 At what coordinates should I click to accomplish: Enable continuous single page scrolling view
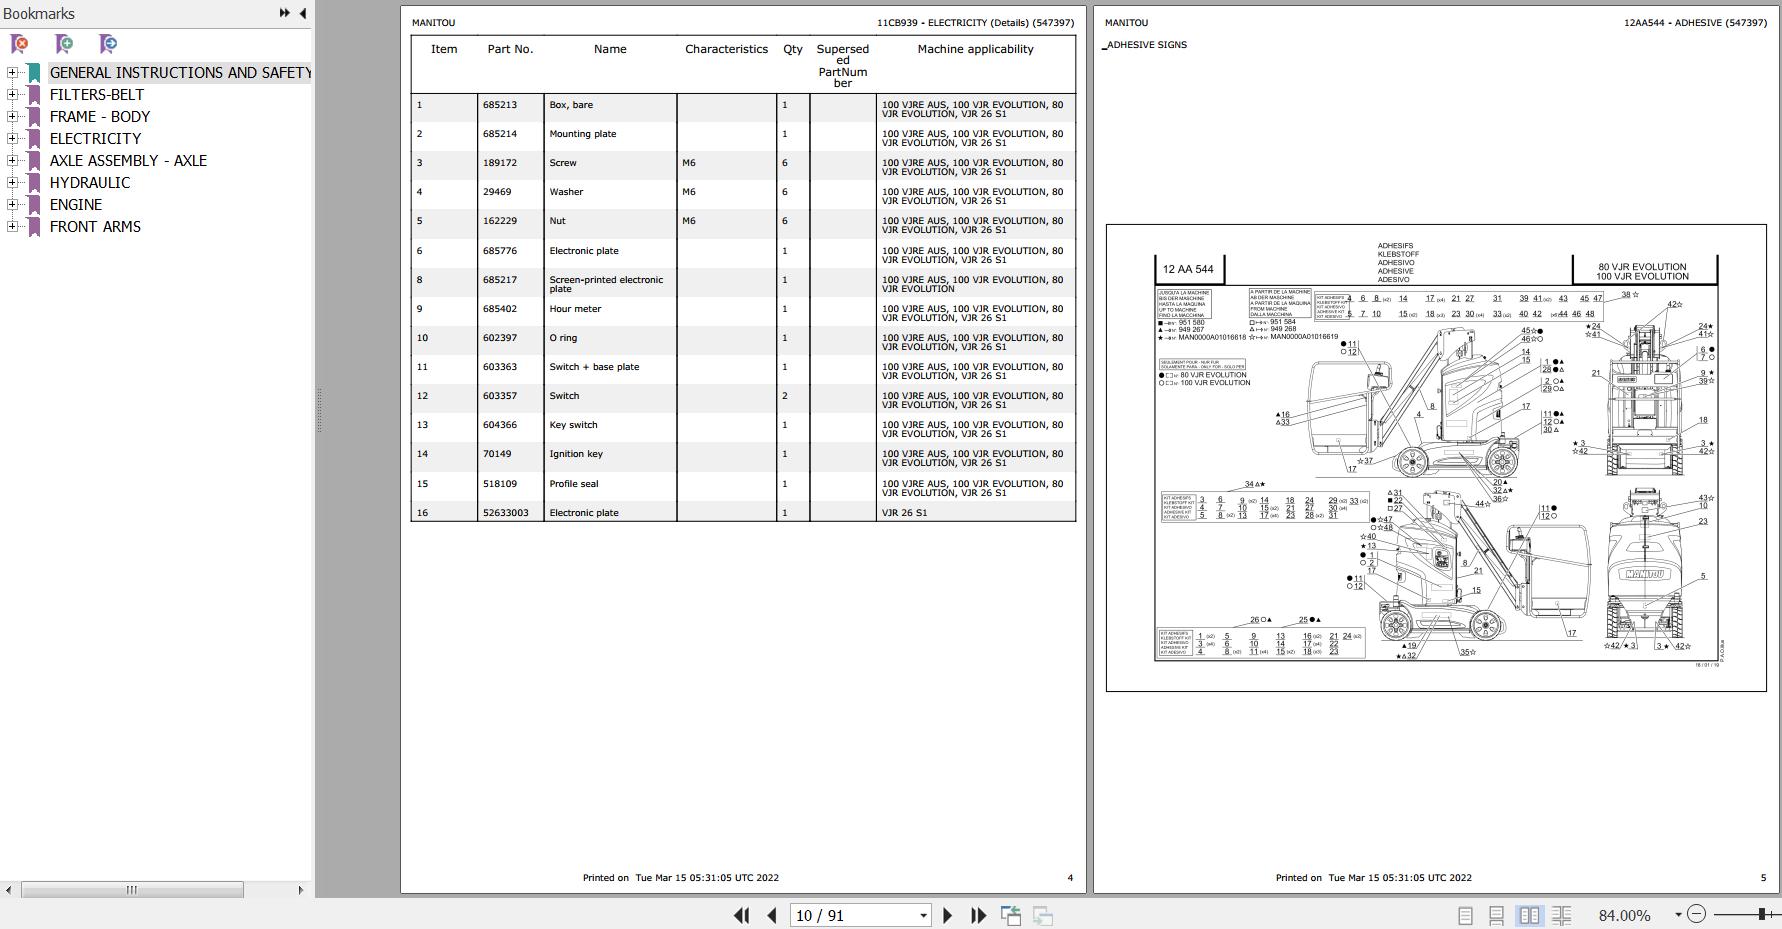click(1497, 915)
